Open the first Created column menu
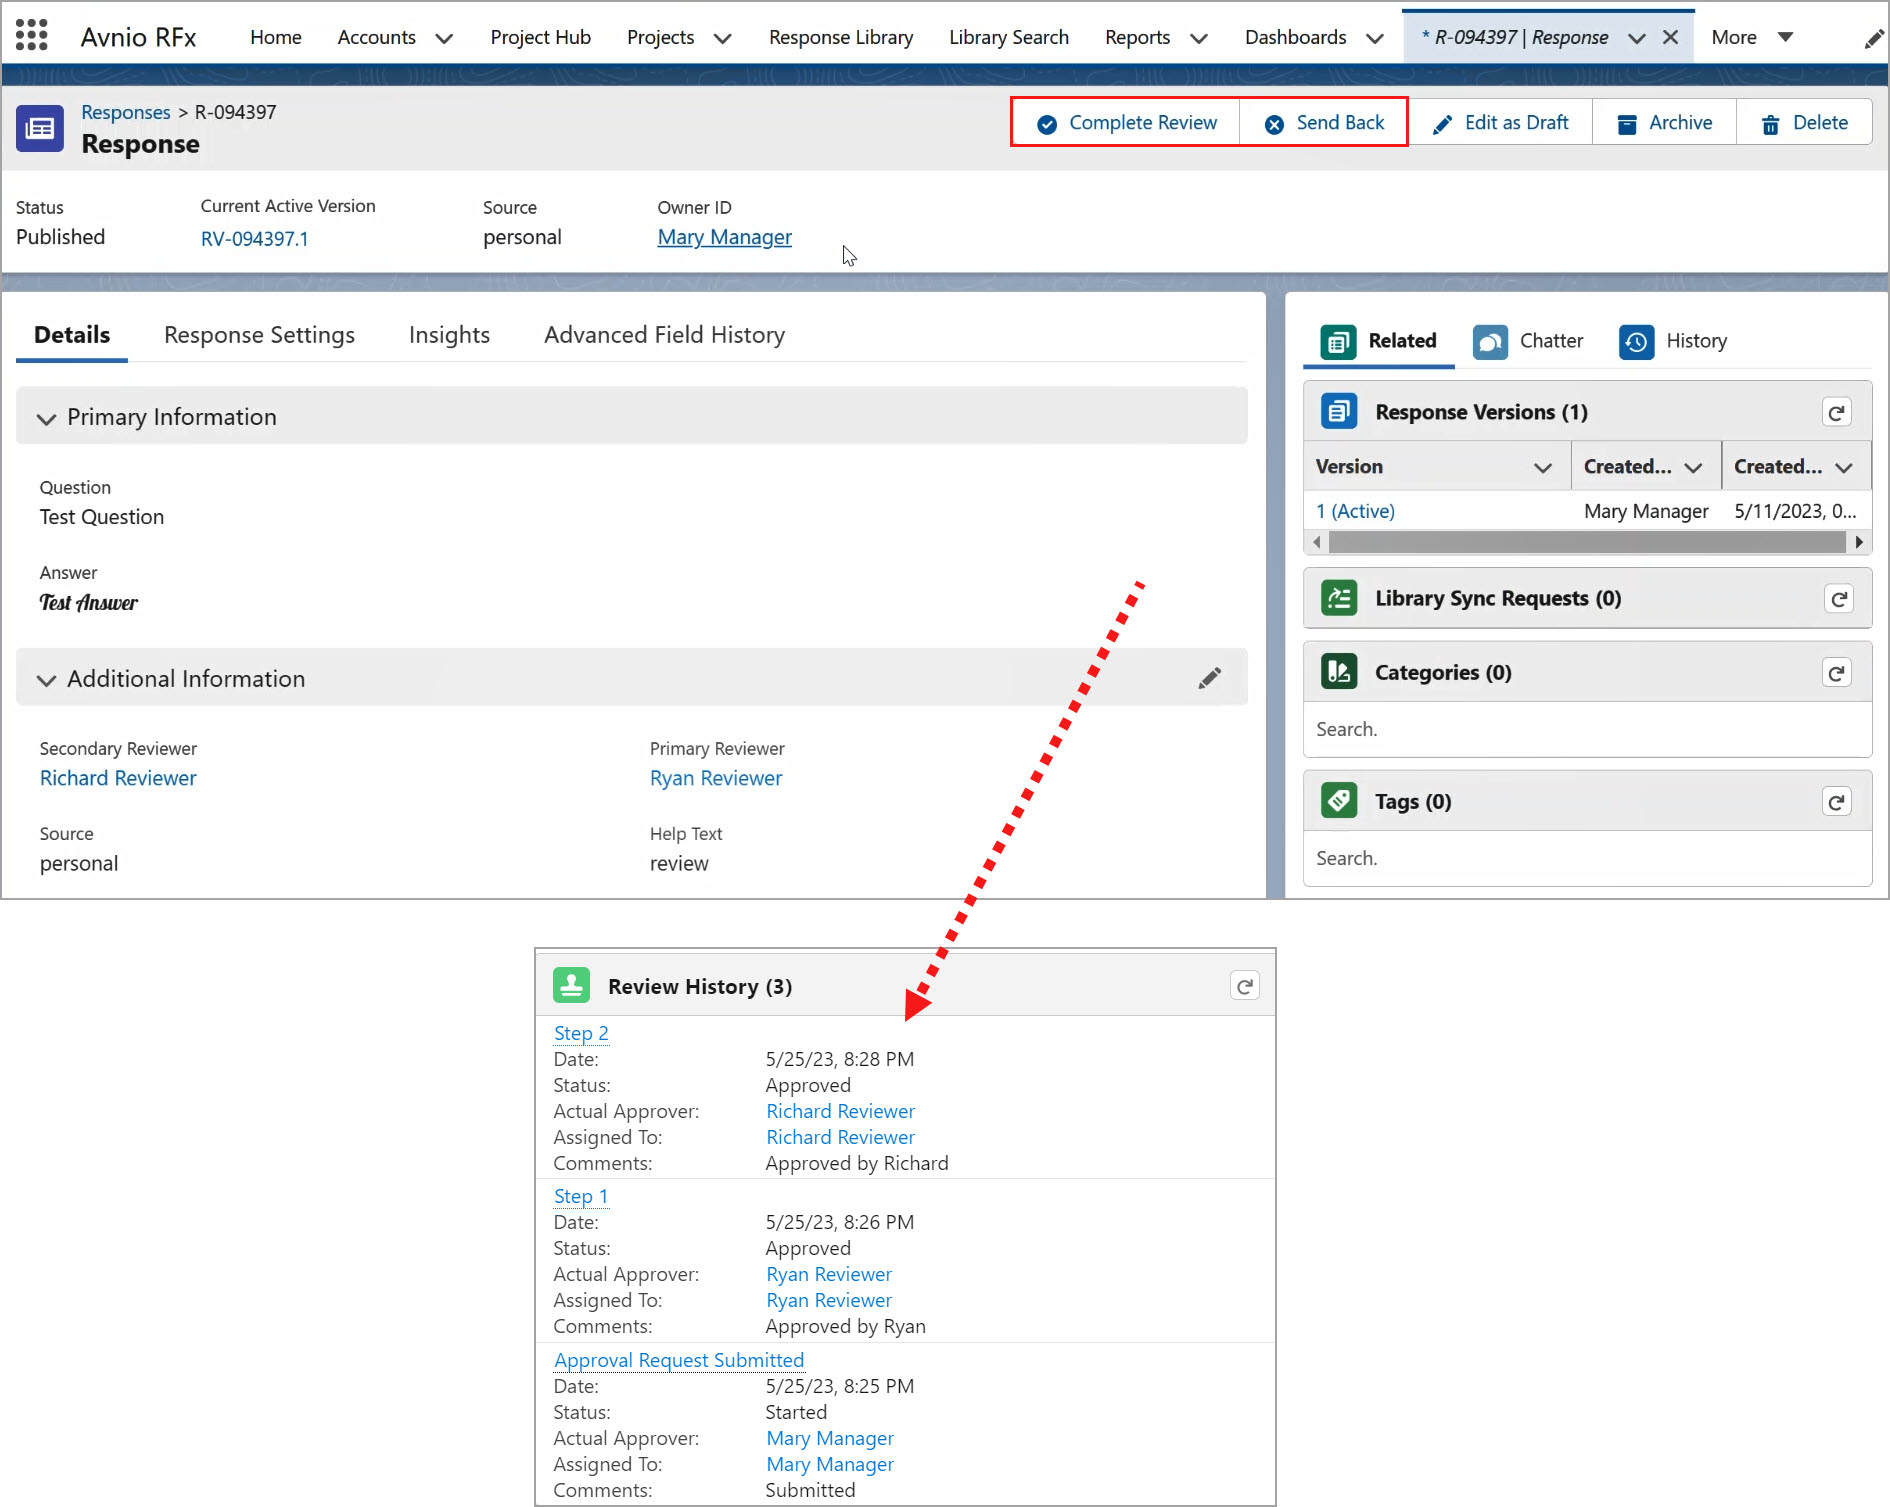The width and height of the screenshot is (1890, 1507). tap(1693, 467)
